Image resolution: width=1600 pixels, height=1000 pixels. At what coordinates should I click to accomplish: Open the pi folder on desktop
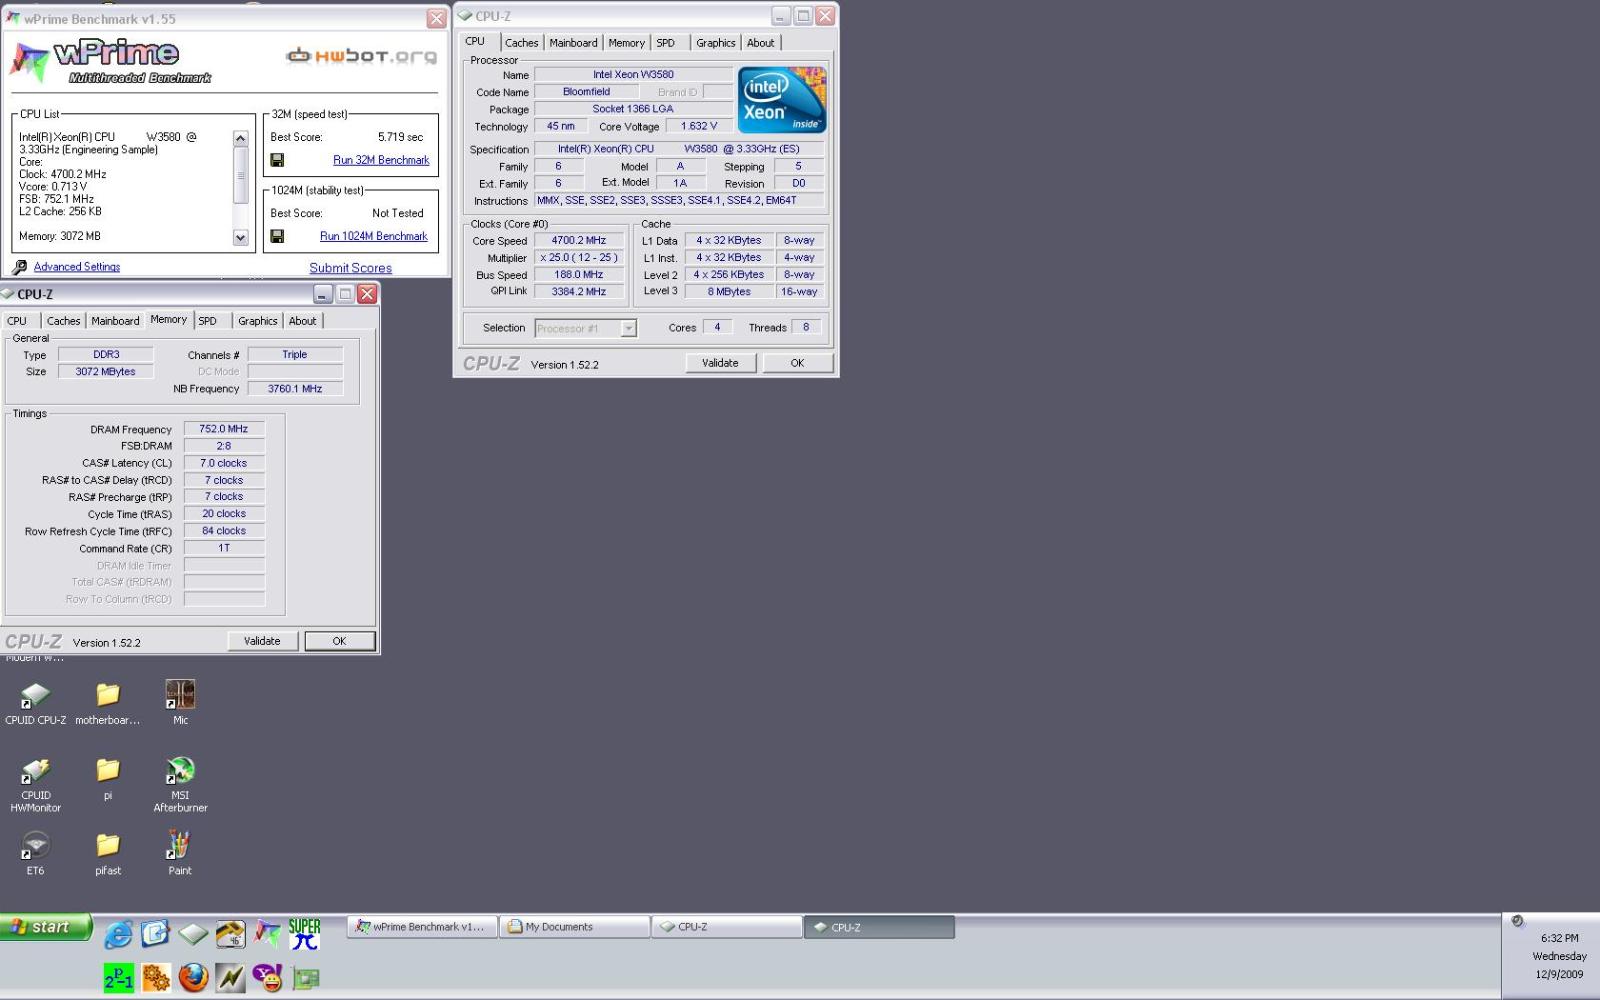pos(108,779)
